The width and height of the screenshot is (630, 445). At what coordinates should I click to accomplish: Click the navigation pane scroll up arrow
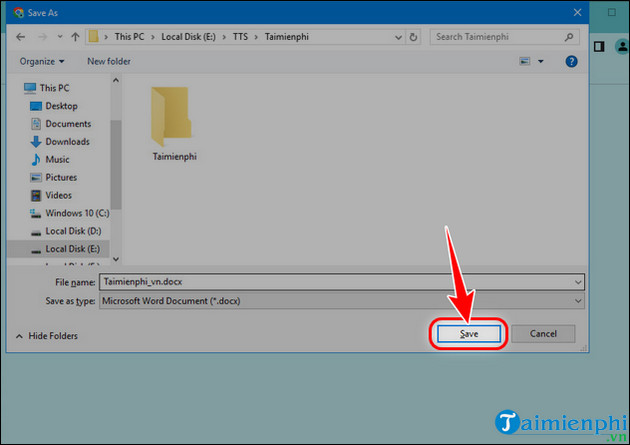(x=116, y=80)
